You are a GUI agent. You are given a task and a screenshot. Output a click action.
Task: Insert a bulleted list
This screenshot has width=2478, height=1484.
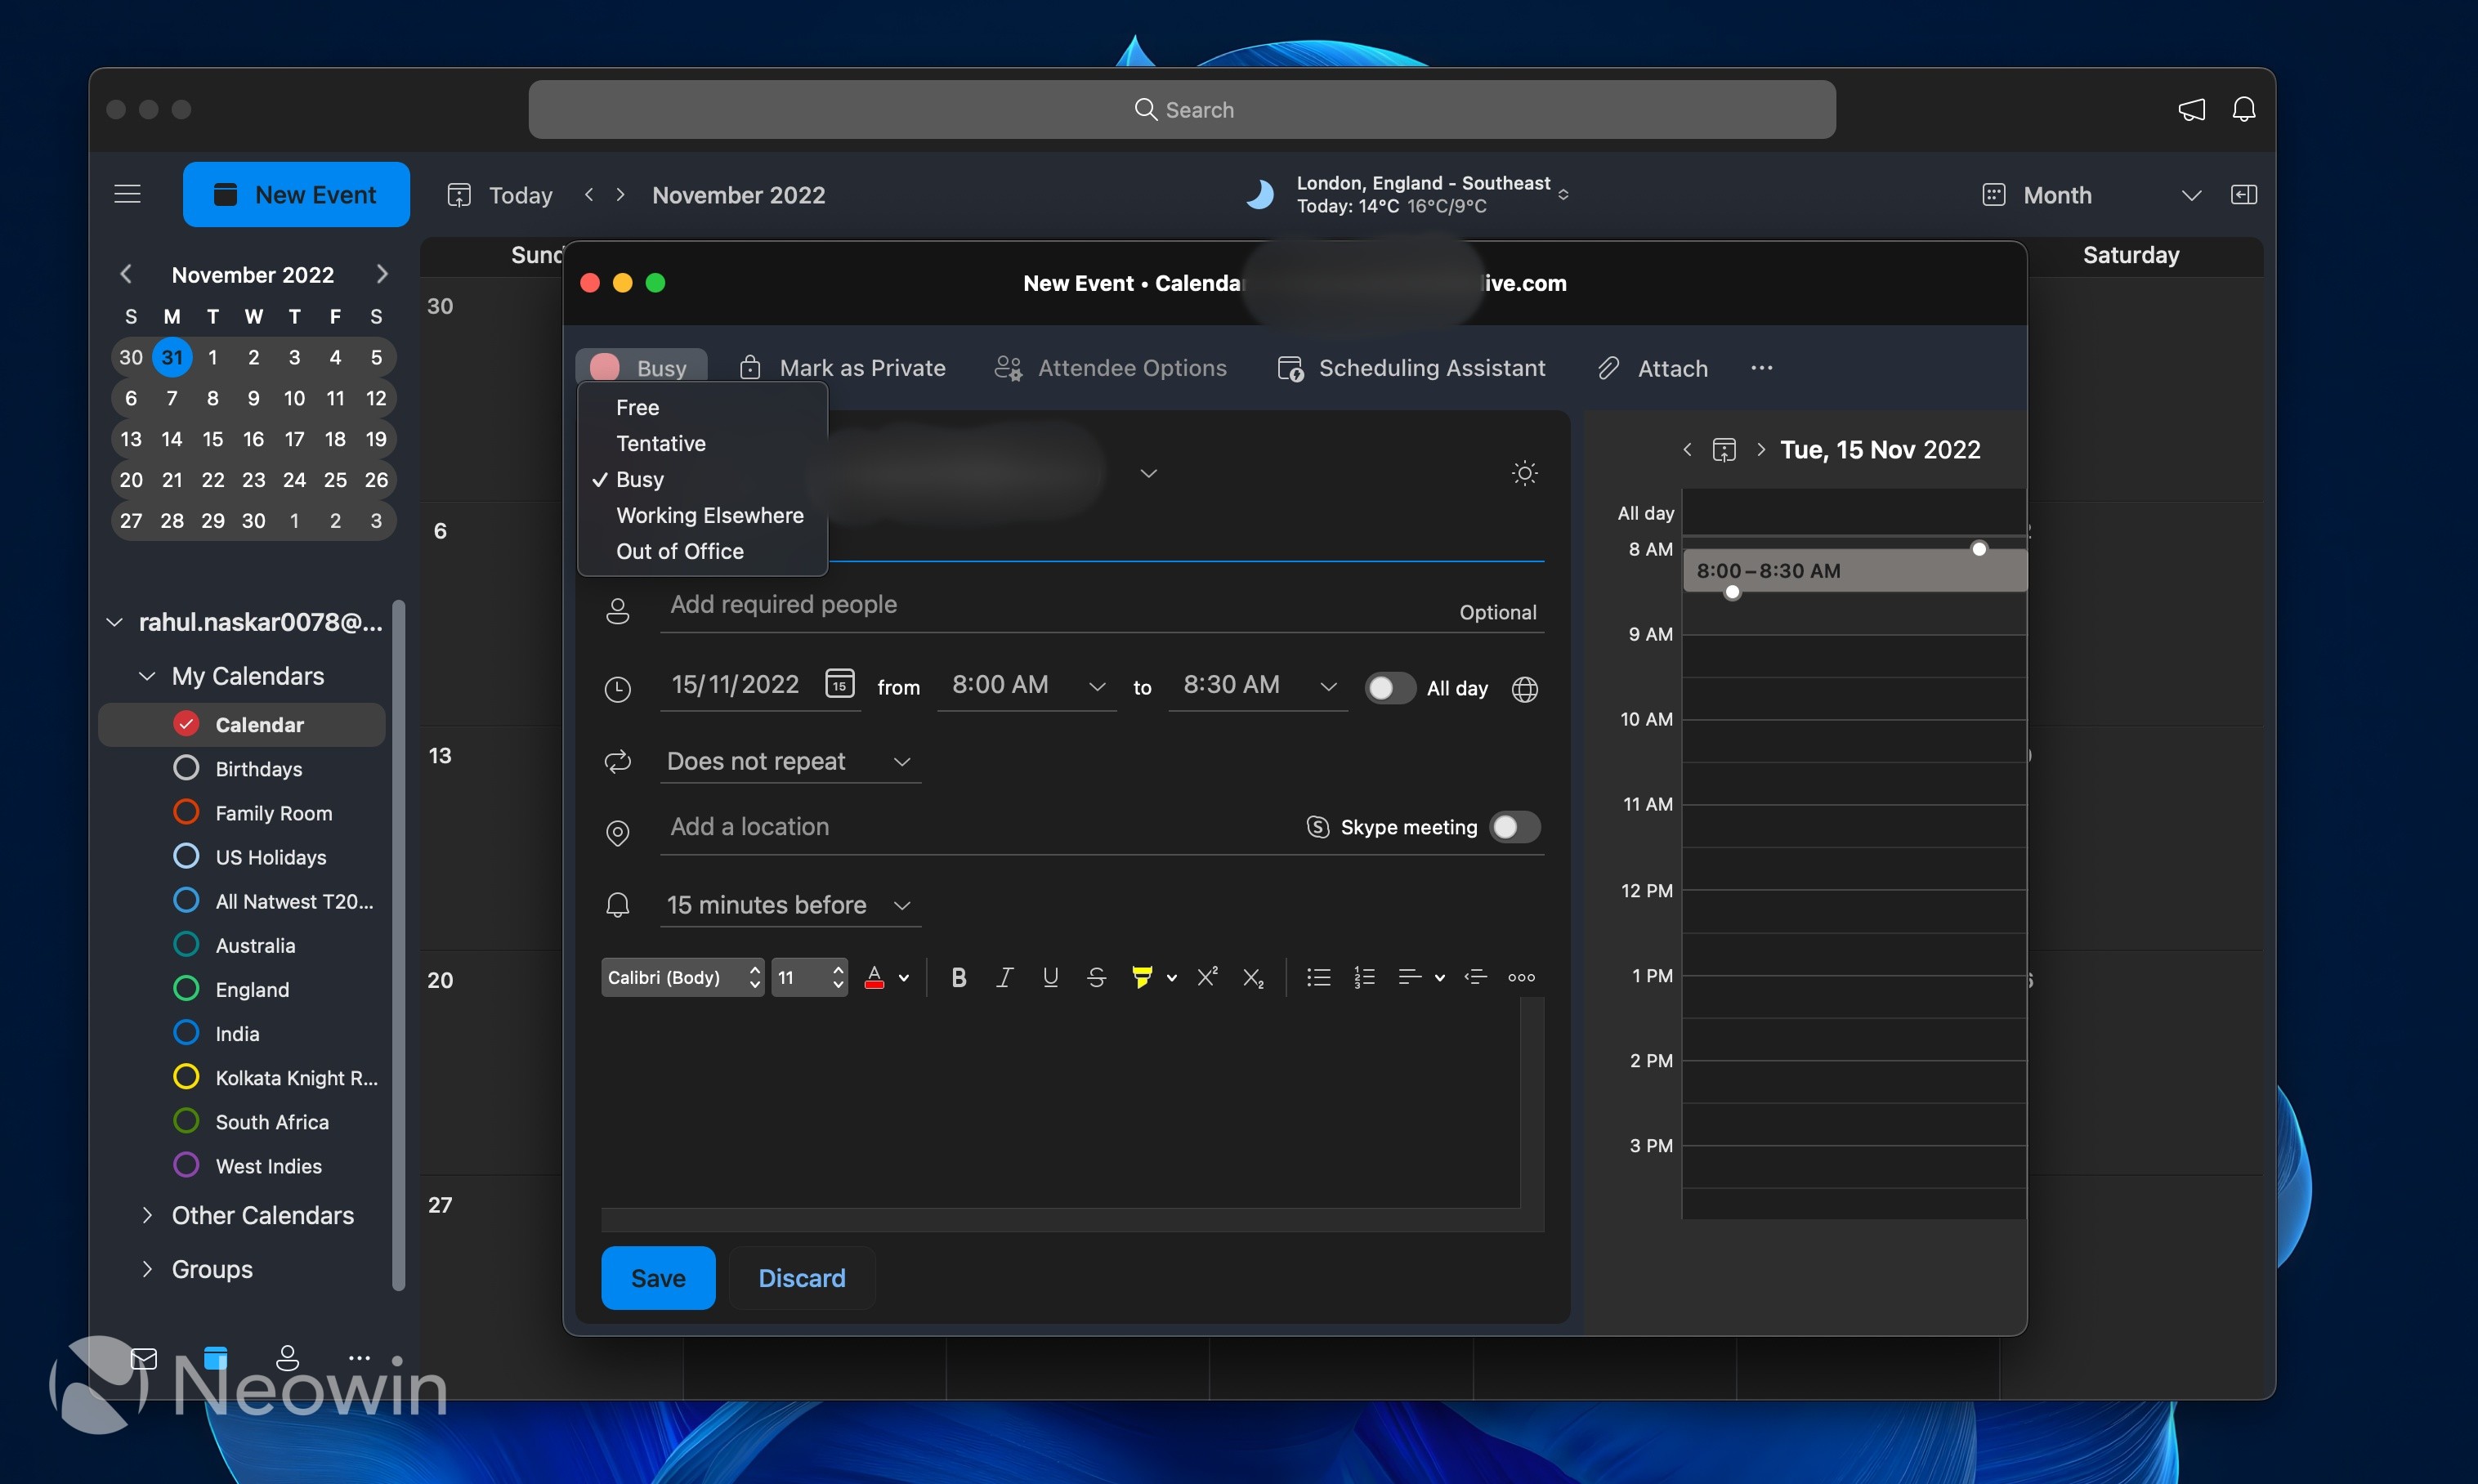click(1318, 977)
